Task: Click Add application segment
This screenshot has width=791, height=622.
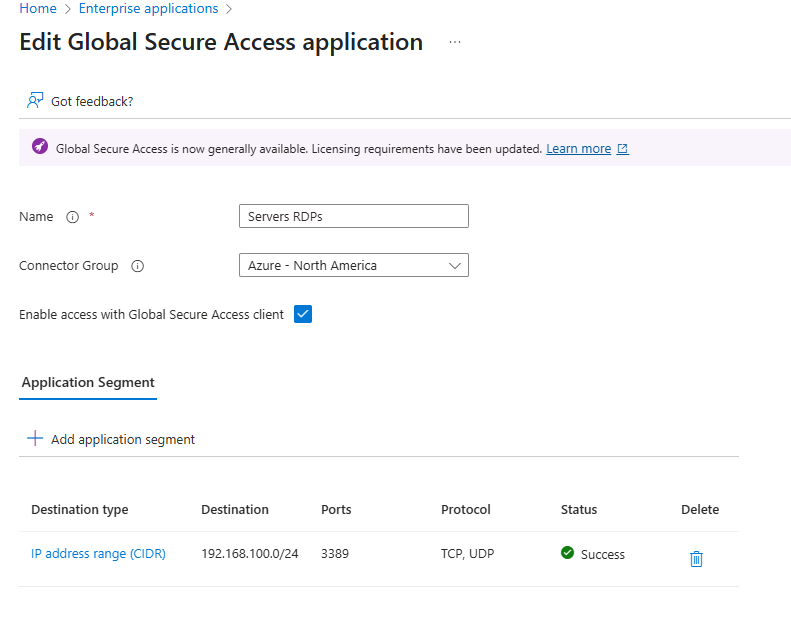Action: [122, 439]
